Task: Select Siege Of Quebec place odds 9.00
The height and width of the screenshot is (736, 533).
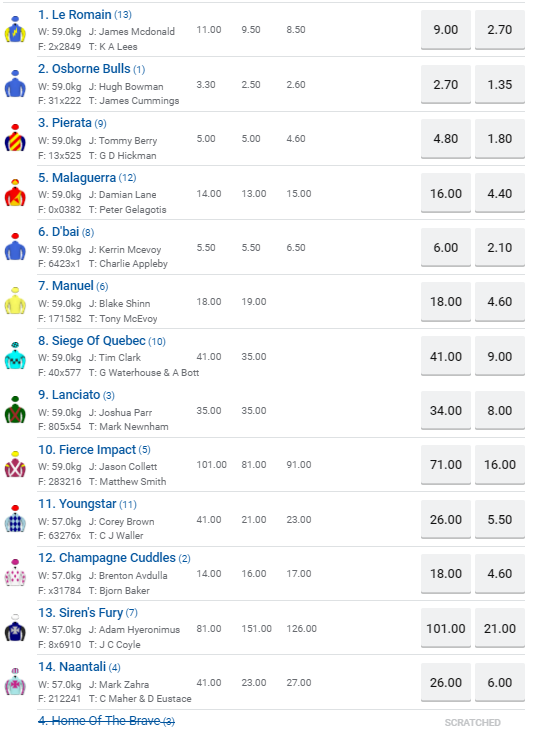Action: tap(500, 357)
